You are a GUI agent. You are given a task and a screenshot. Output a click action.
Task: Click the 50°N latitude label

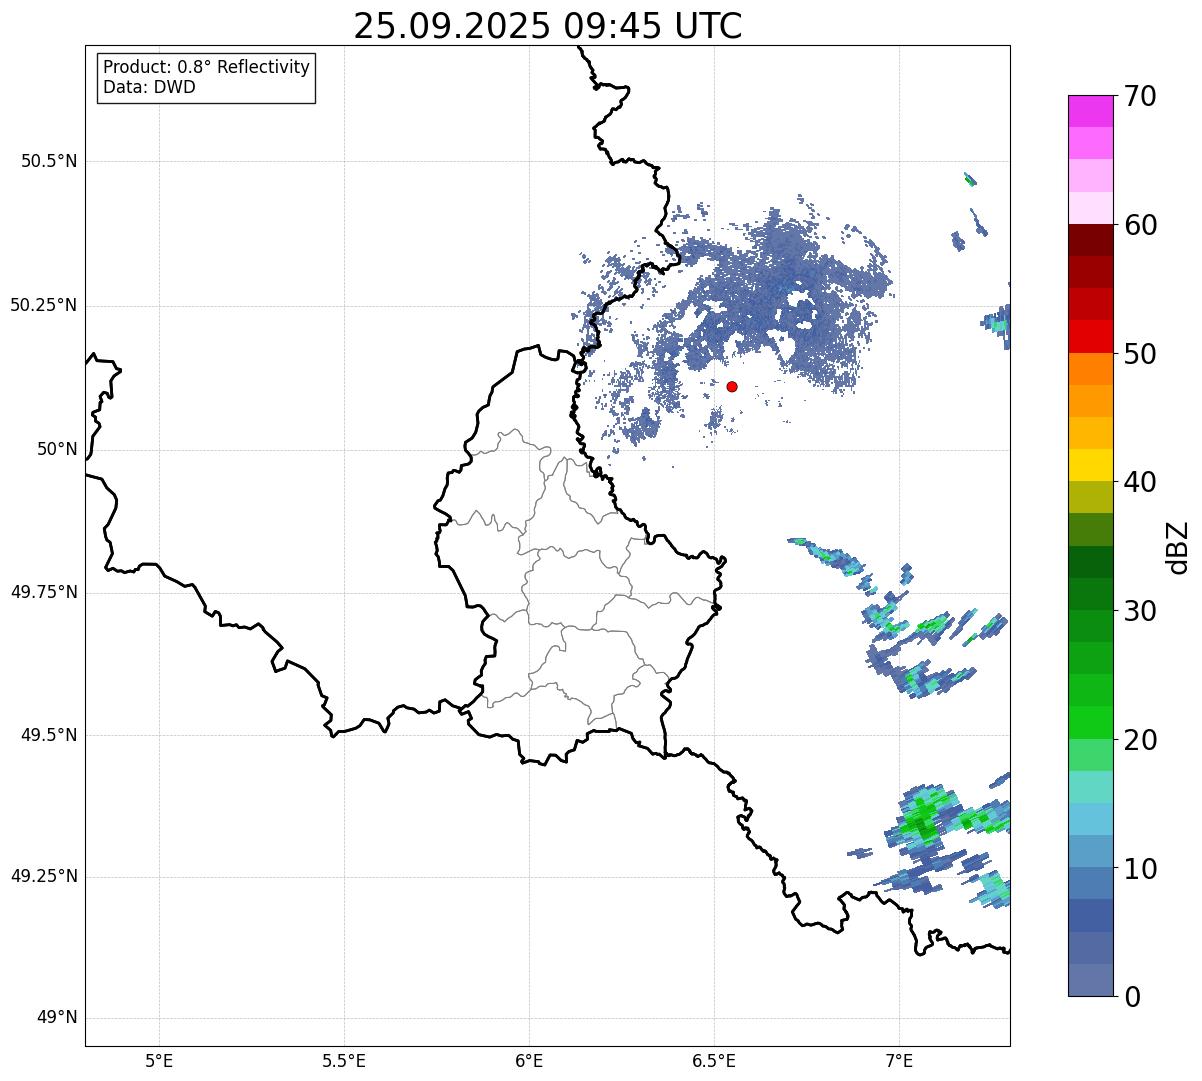click(x=57, y=449)
